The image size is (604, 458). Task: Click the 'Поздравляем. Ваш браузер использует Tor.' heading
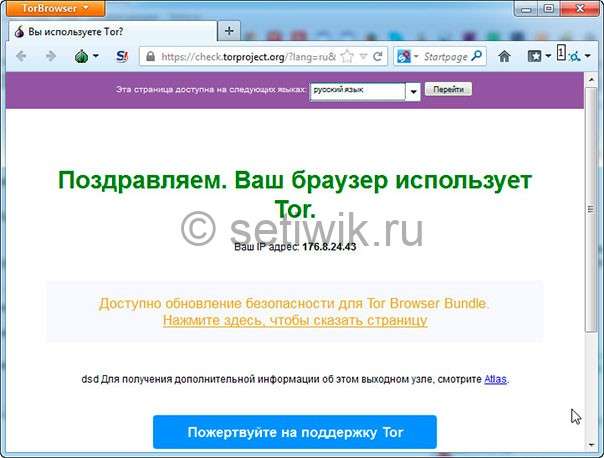coord(295,195)
